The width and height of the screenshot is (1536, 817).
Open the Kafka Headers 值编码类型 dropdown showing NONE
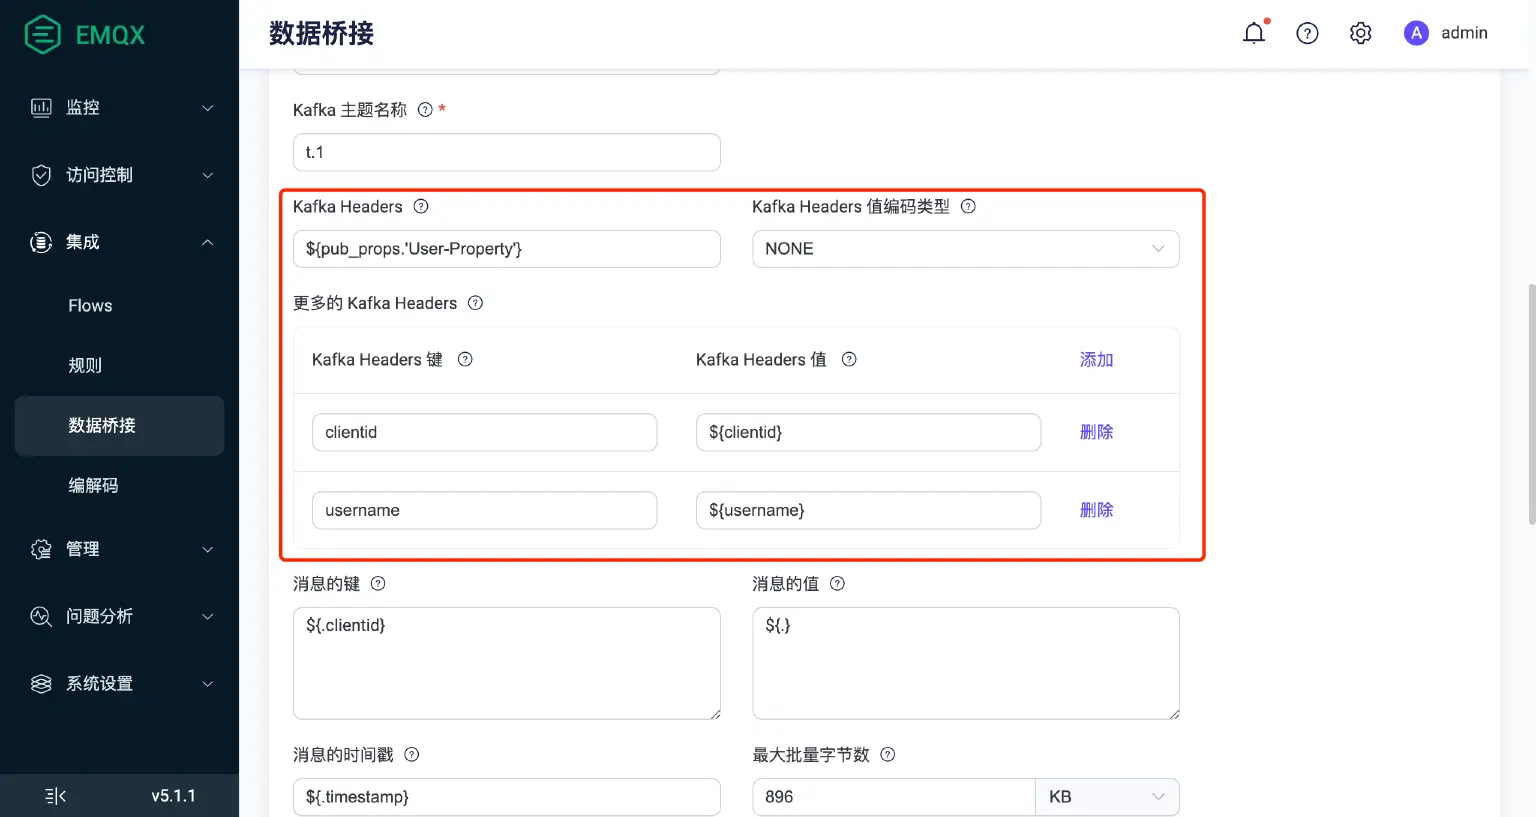pyautogui.click(x=964, y=248)
